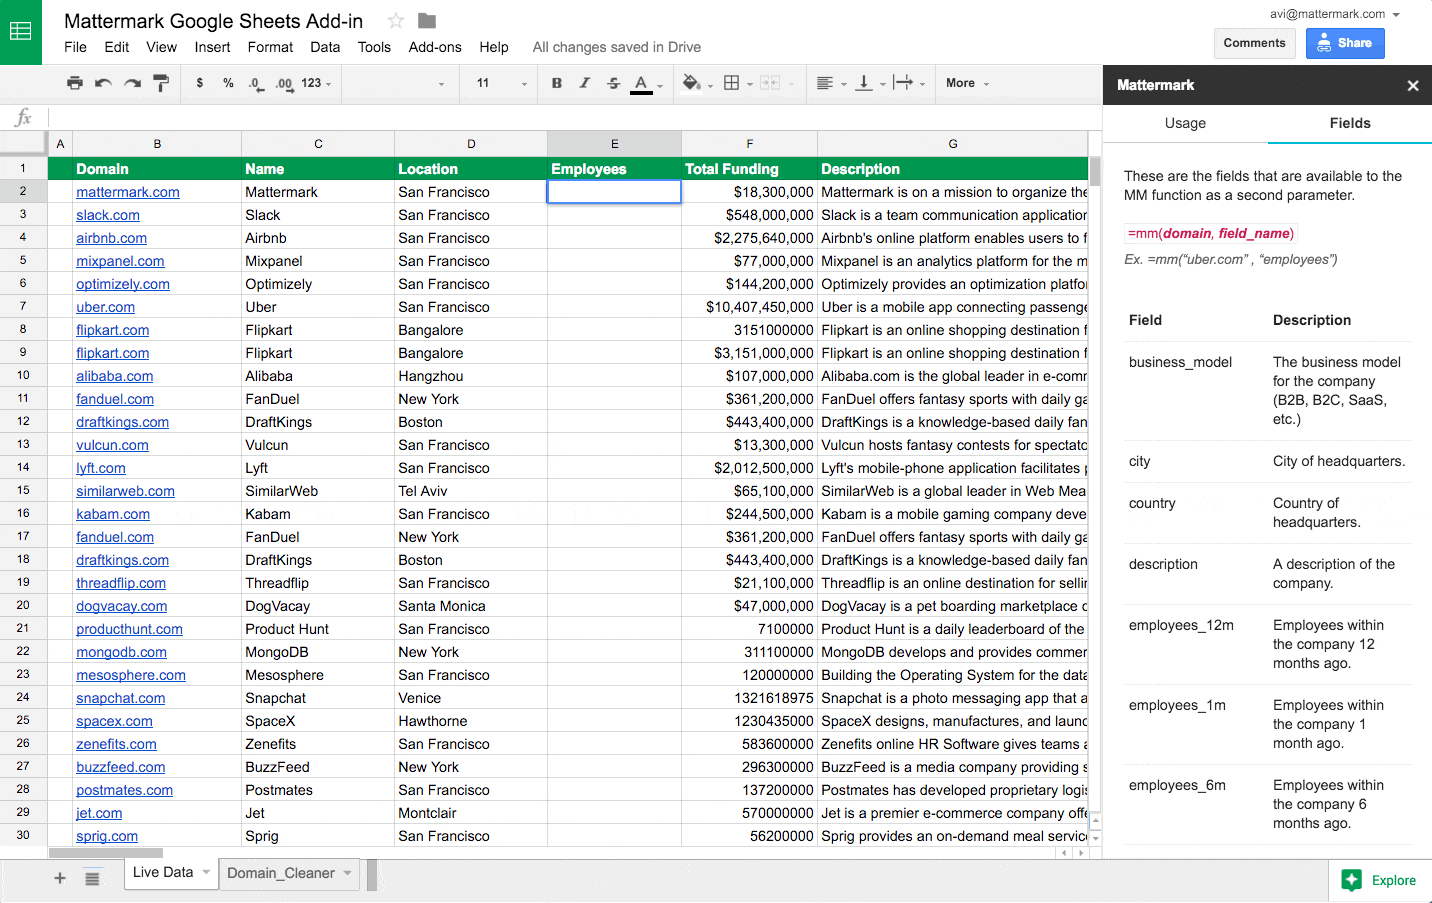Screen dimensions: 1432x903
Task: Select the Paint format tool
Action: (161, 83)
